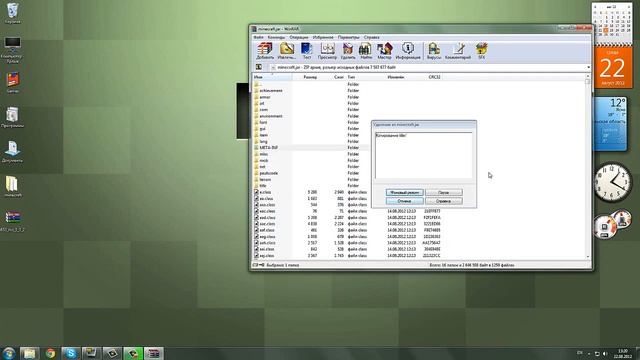
Task: Click the volume icon in the system tray
Action: [x=605, y=353]
